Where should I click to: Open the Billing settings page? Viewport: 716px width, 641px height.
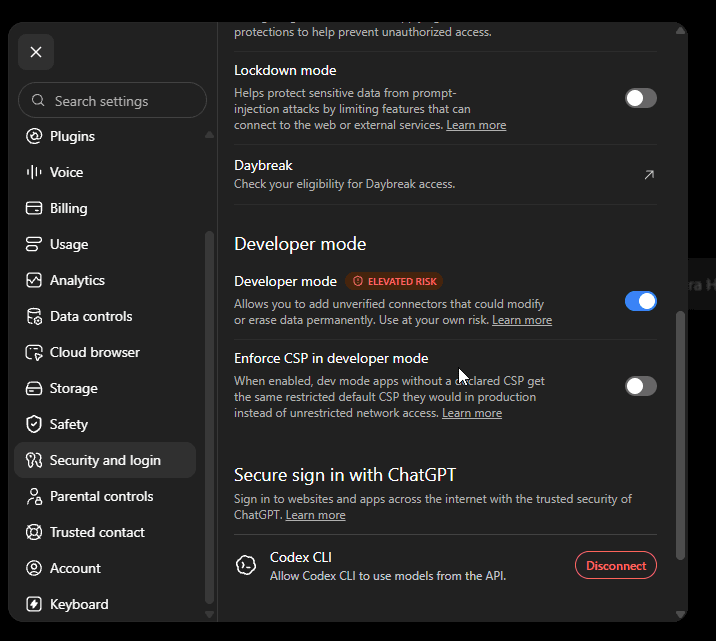105,208
